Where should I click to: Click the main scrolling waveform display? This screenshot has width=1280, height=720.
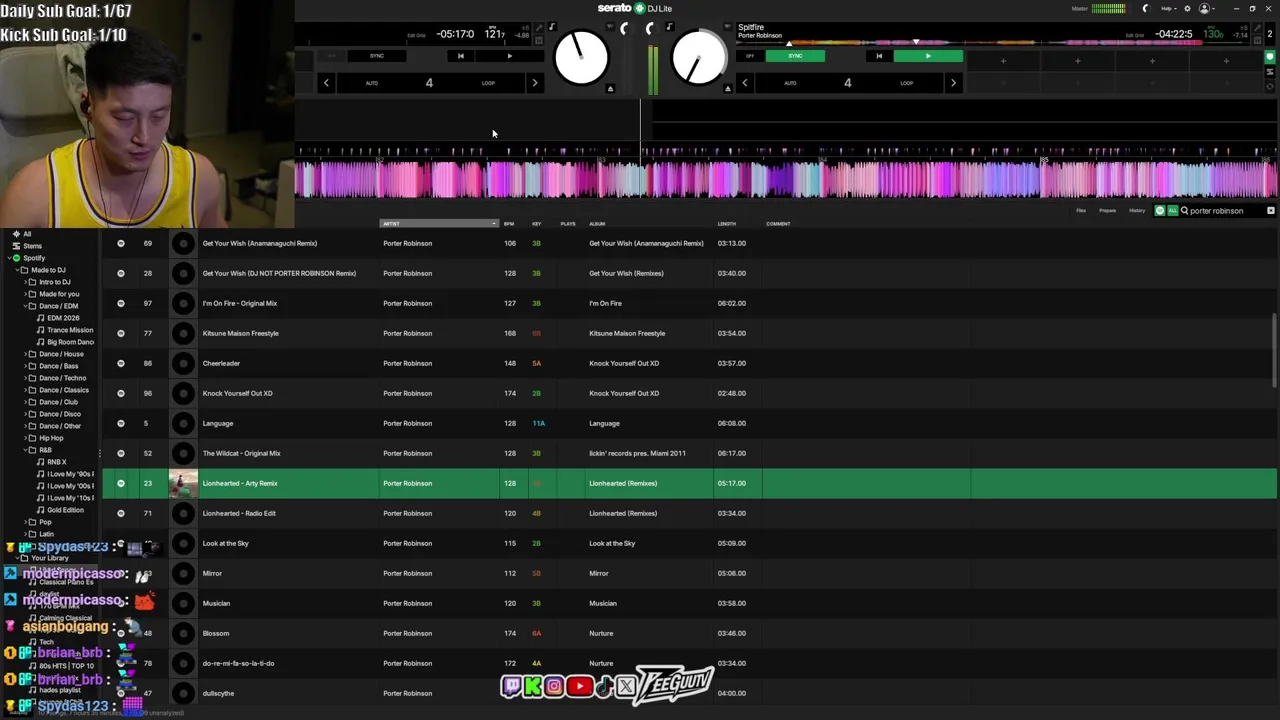tap(786, 178)
